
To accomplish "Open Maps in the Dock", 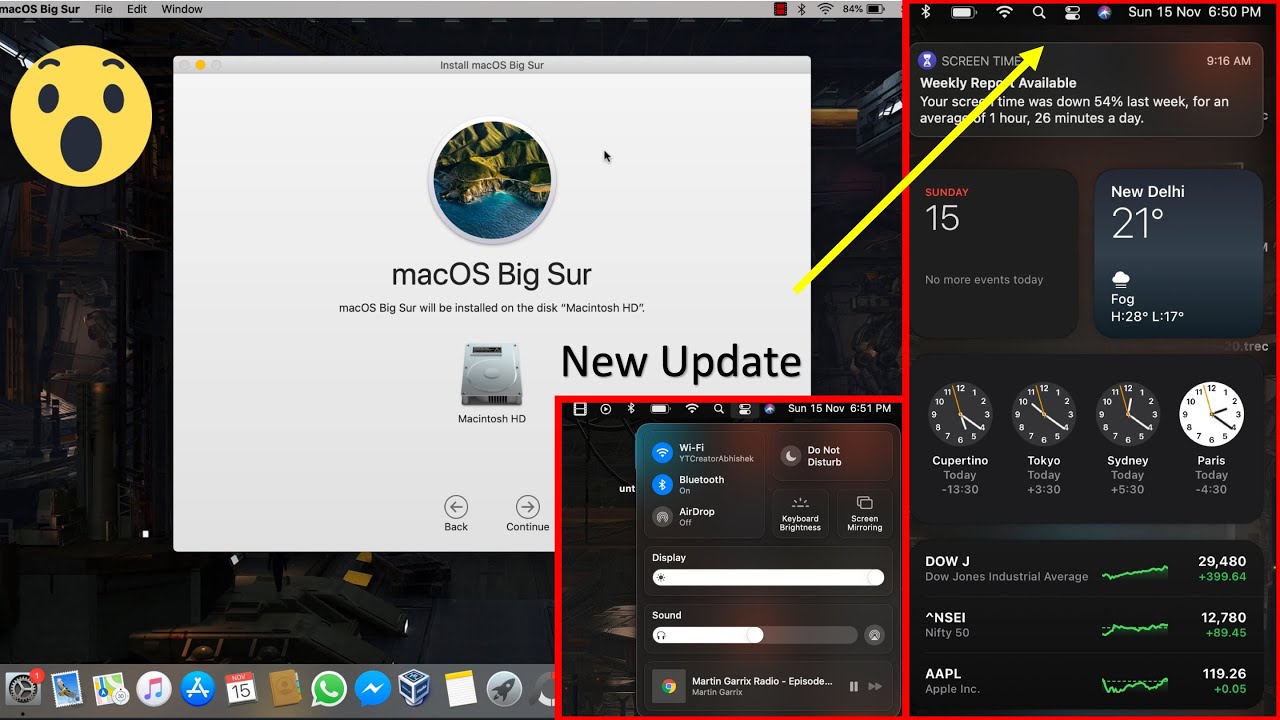I will tap(109, 688).
